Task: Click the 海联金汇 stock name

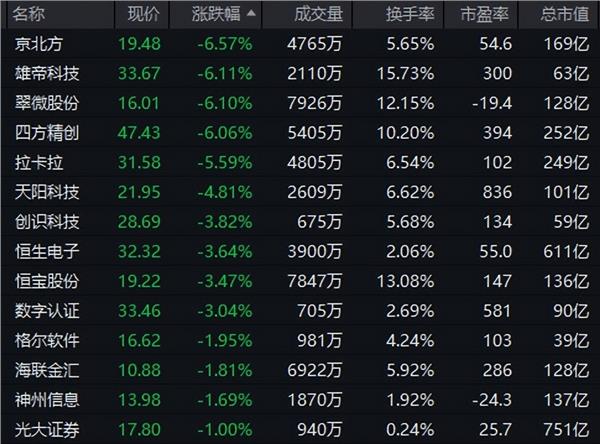Action: tap(47, 370)
